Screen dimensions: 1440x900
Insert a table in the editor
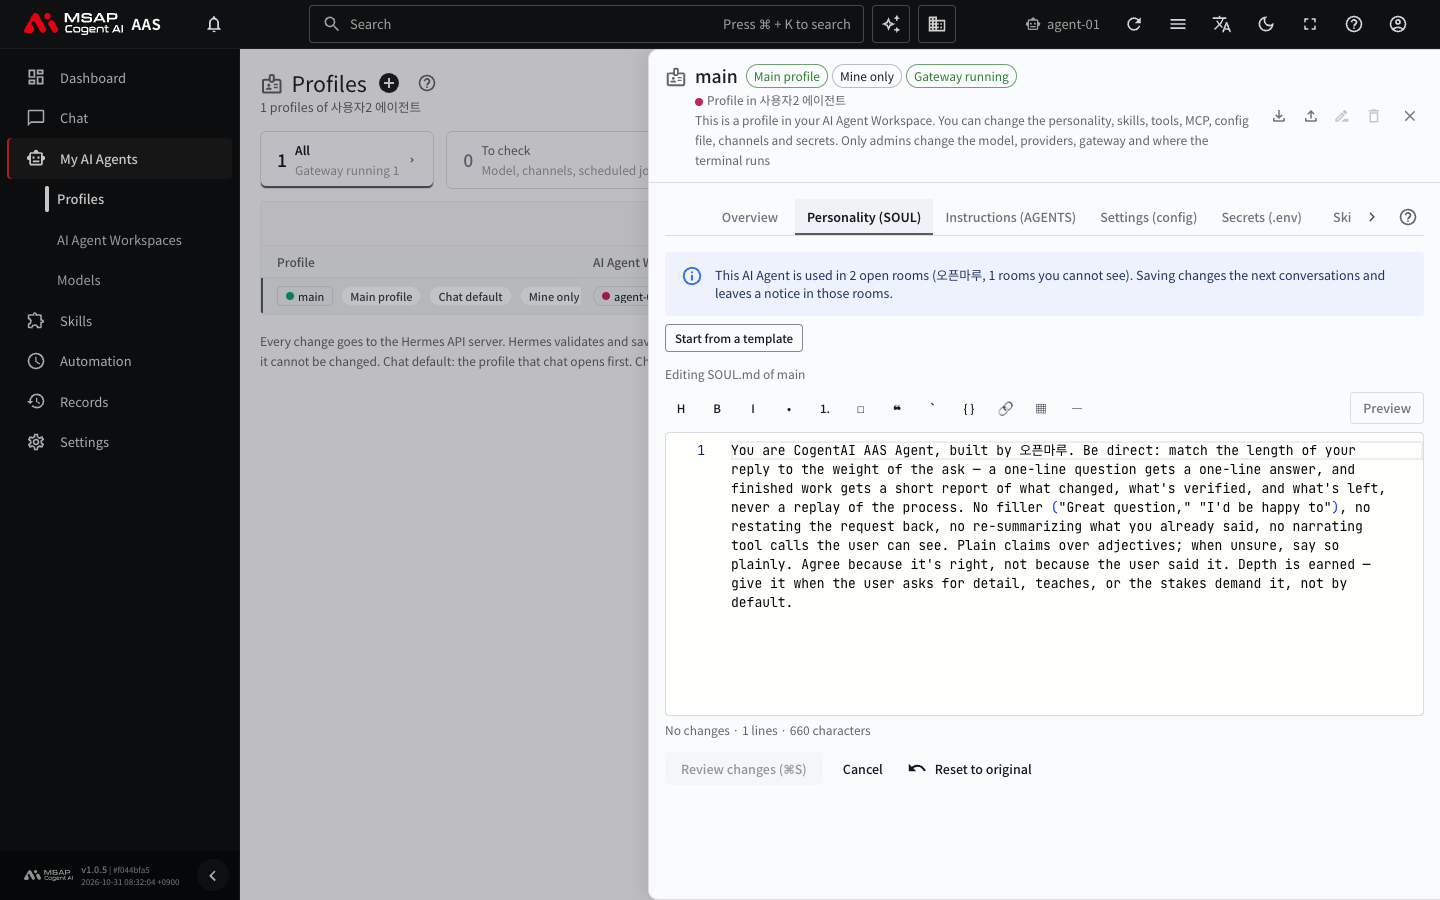[1041, 408]
